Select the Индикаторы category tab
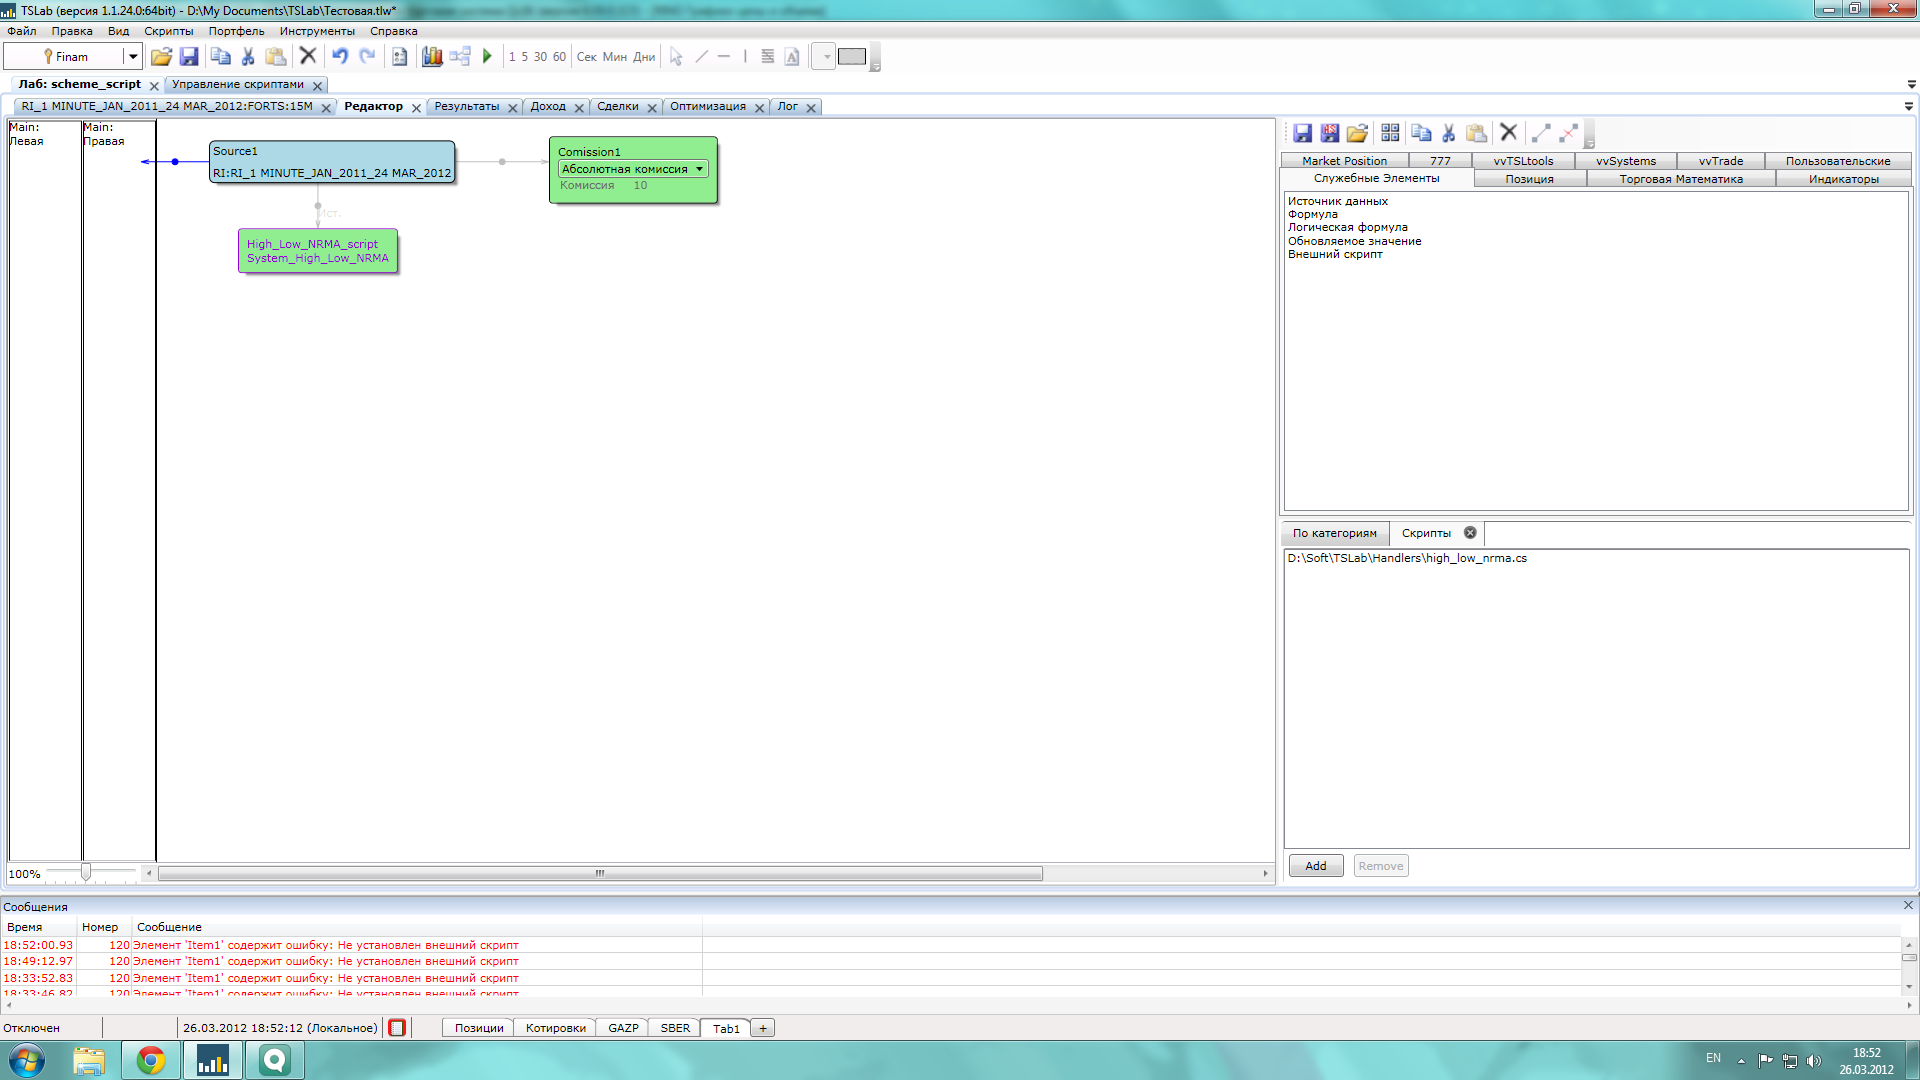The image size is (1920, 1080). (1842, 179)
